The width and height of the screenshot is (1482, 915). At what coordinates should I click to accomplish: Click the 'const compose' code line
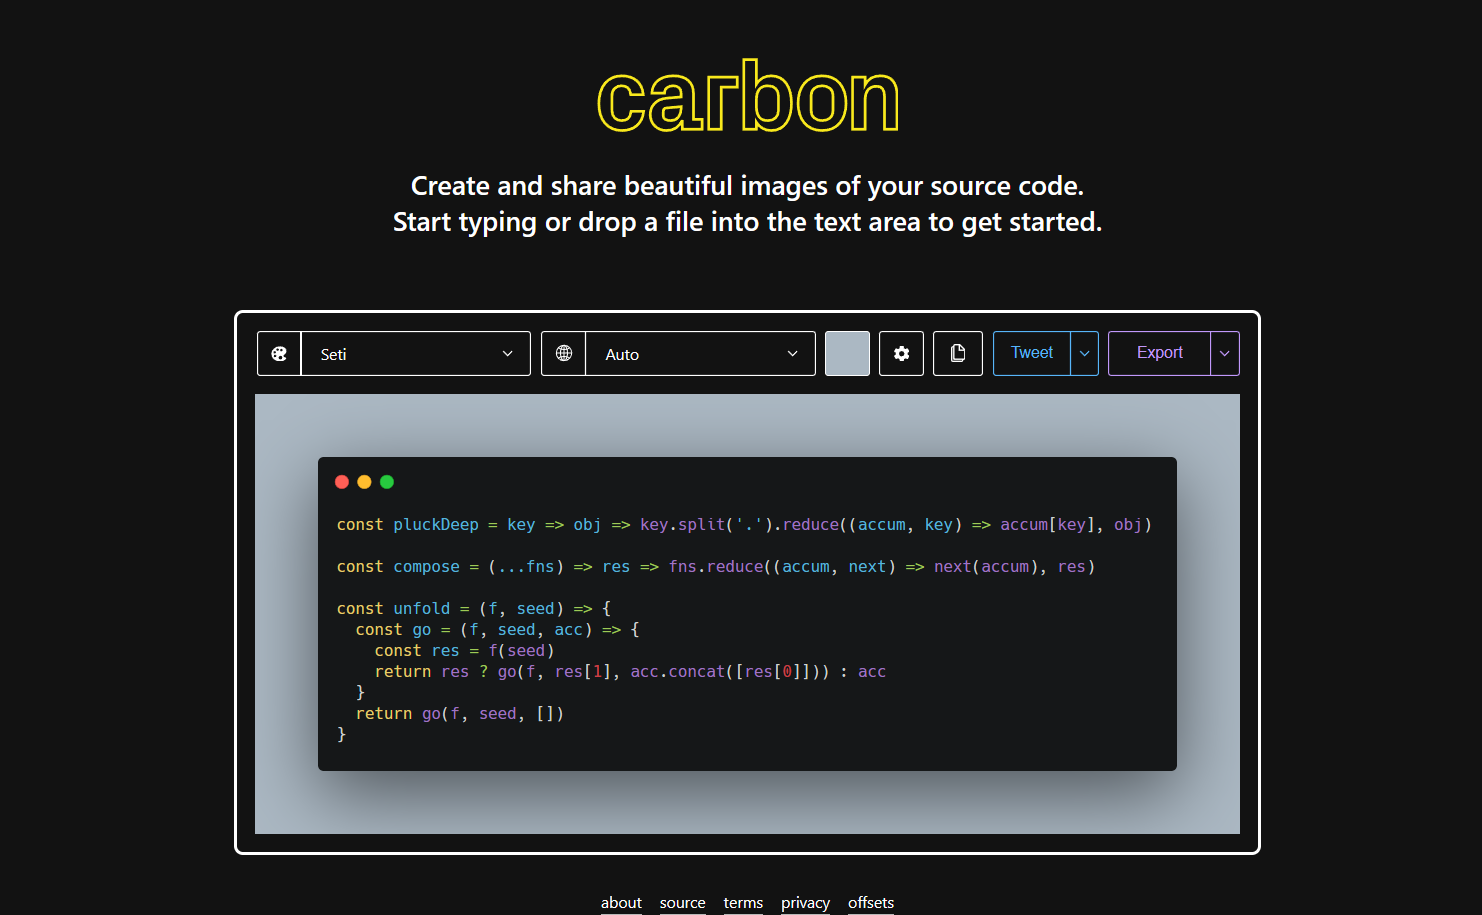tap(716, 567)
